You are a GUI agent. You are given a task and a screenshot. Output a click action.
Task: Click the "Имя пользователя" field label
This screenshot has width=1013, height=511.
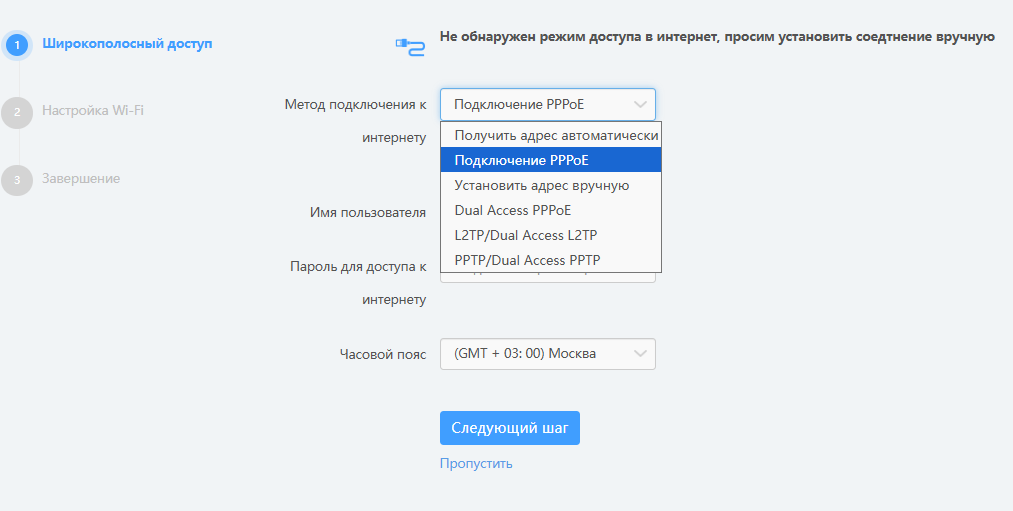[368, 213]
